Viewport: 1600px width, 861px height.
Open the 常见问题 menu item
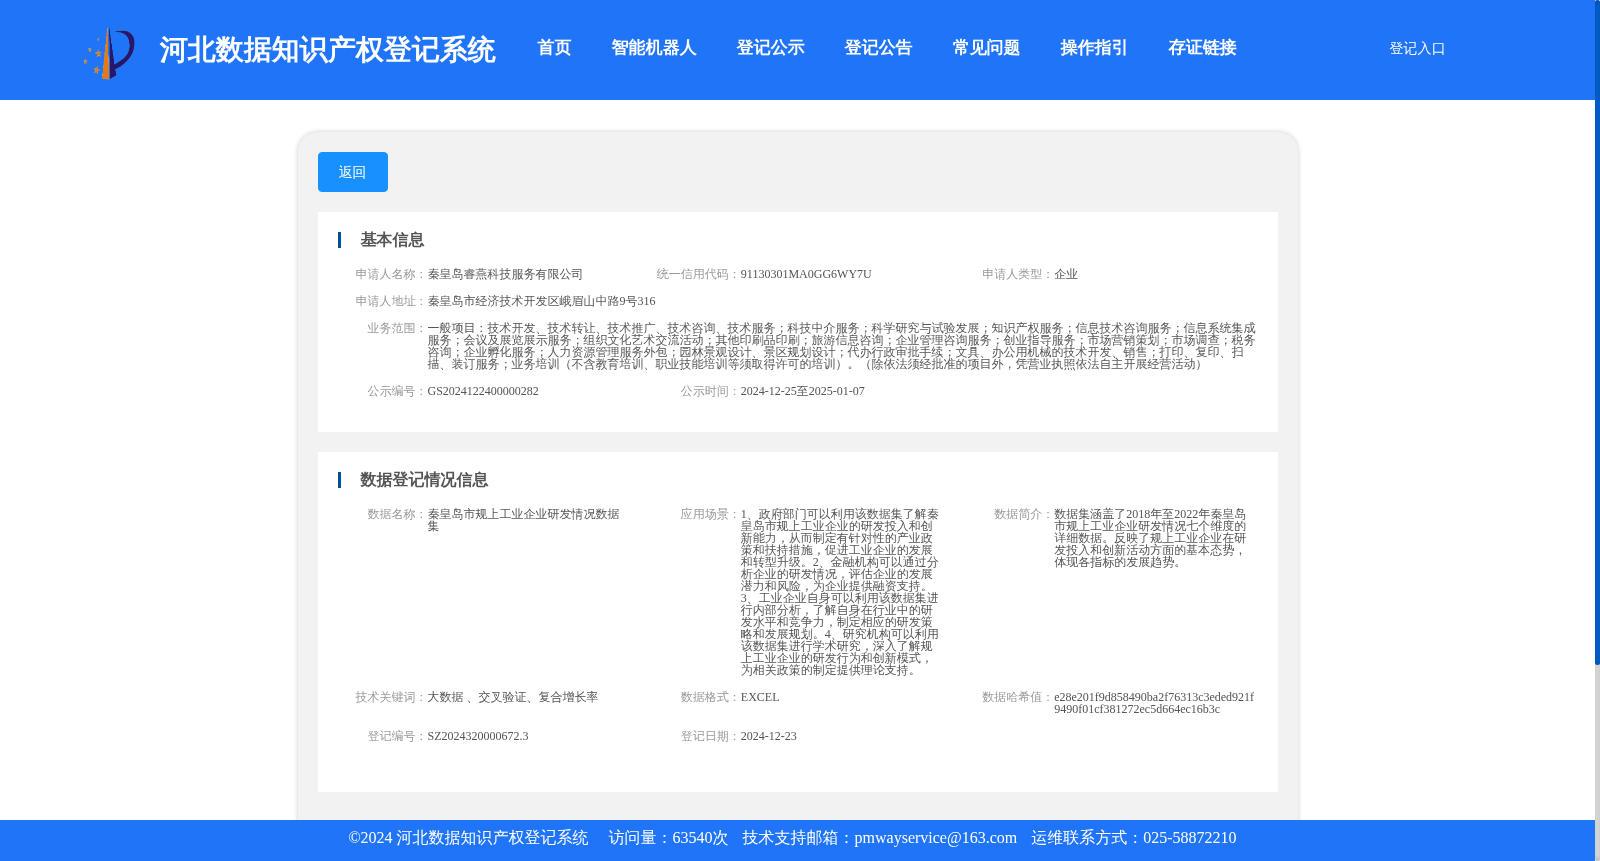[986, 48]
